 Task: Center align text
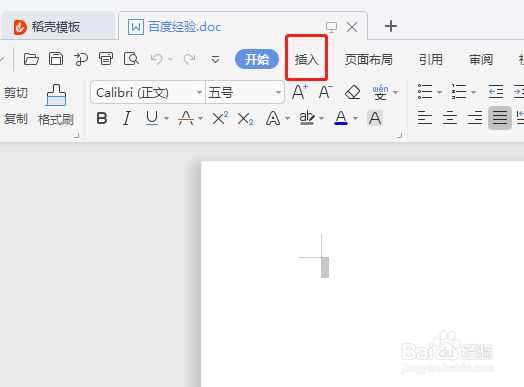tap(450, 118)
